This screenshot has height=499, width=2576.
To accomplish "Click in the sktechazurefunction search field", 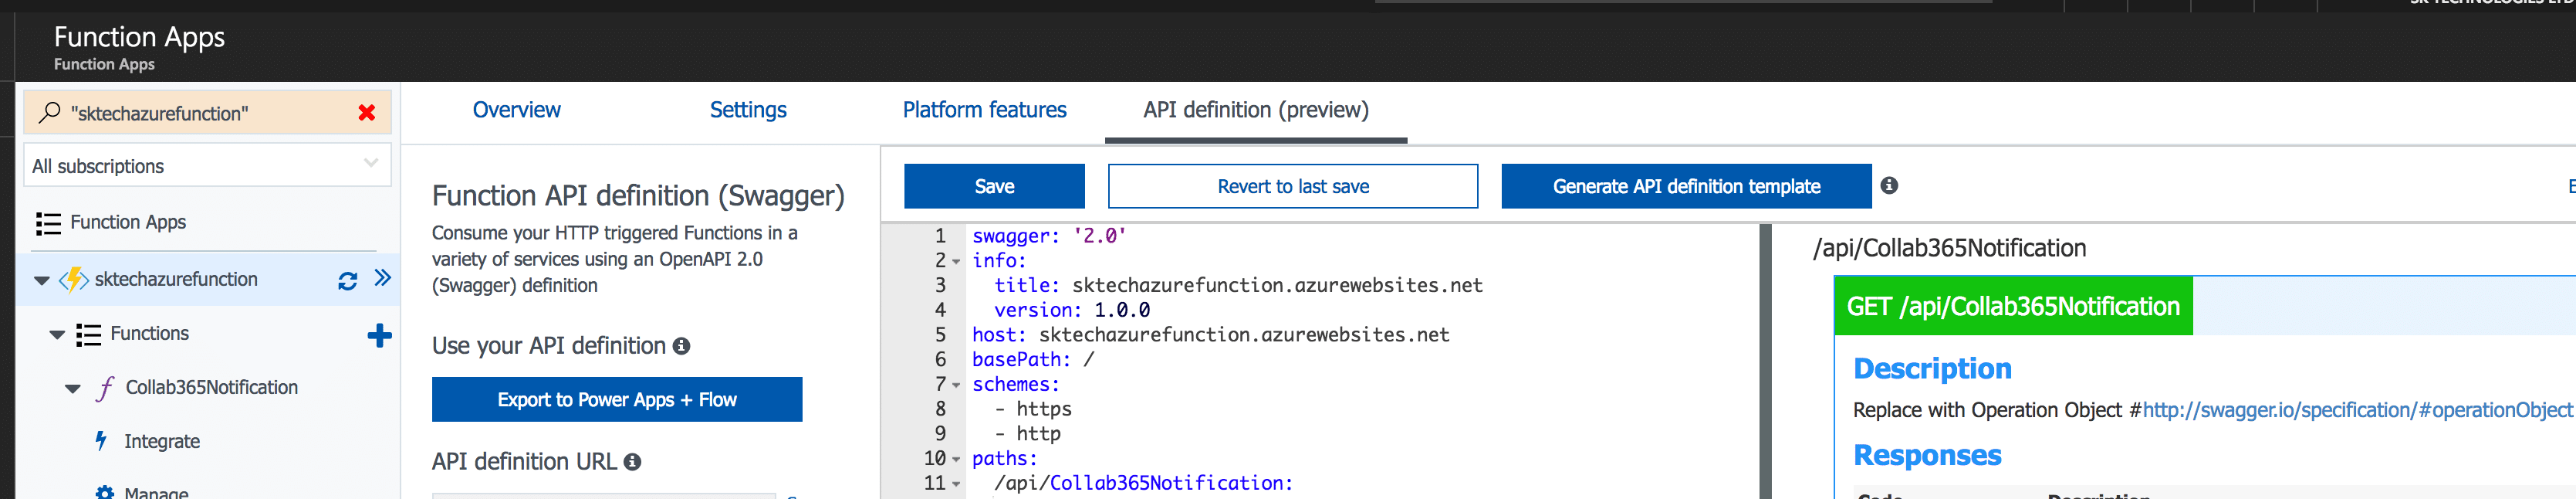I will point(207,113).
